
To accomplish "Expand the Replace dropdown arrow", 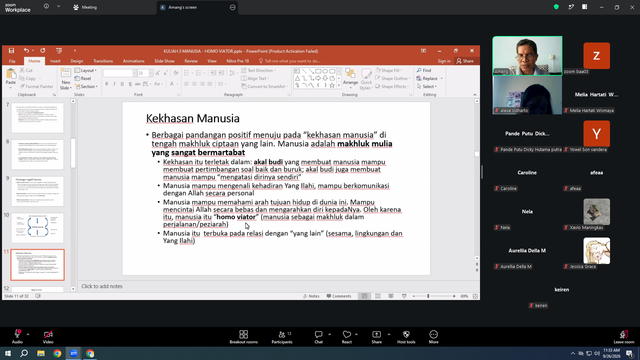I will (442, 78).
